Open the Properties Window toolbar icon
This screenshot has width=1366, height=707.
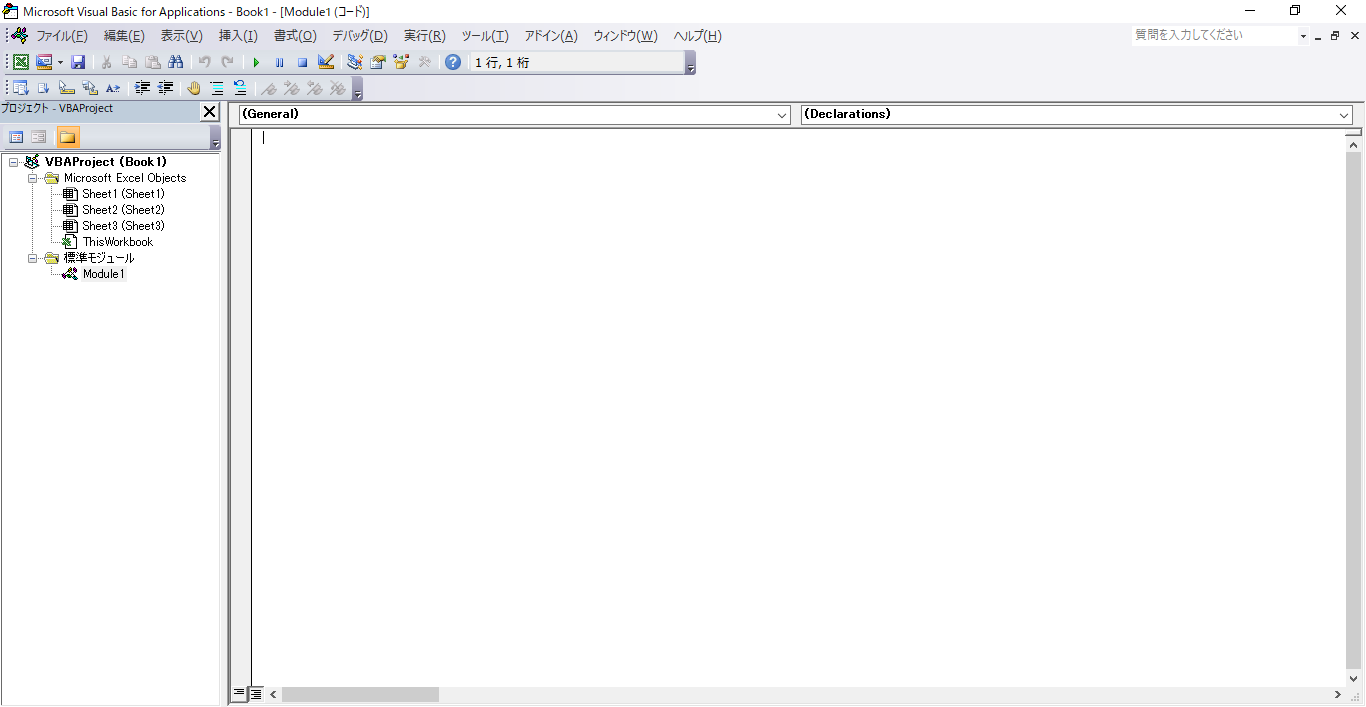378,62
